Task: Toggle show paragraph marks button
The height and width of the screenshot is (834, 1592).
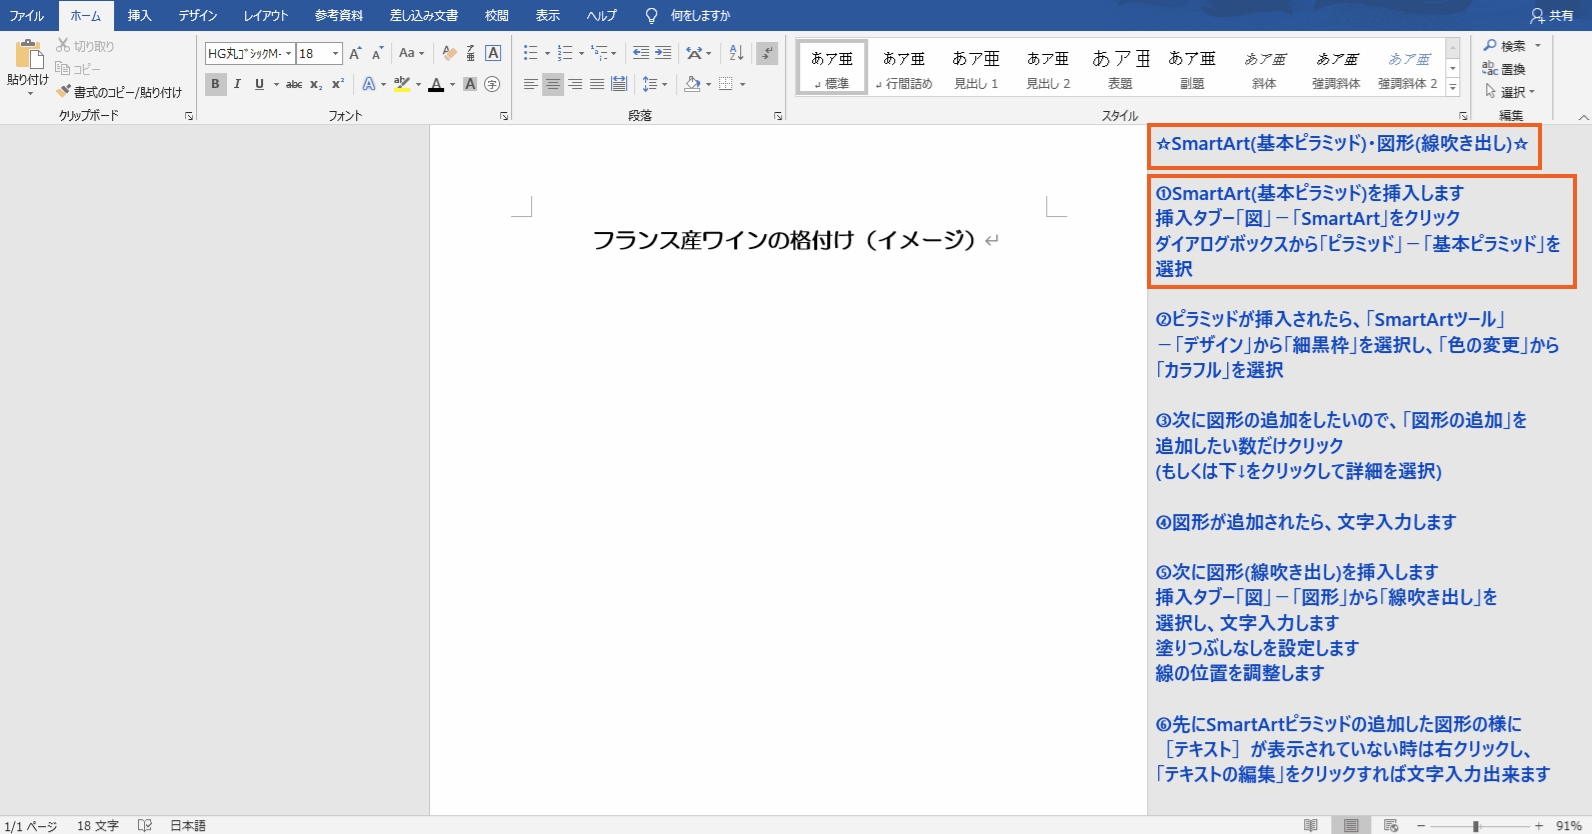Action: coord(767,53)
